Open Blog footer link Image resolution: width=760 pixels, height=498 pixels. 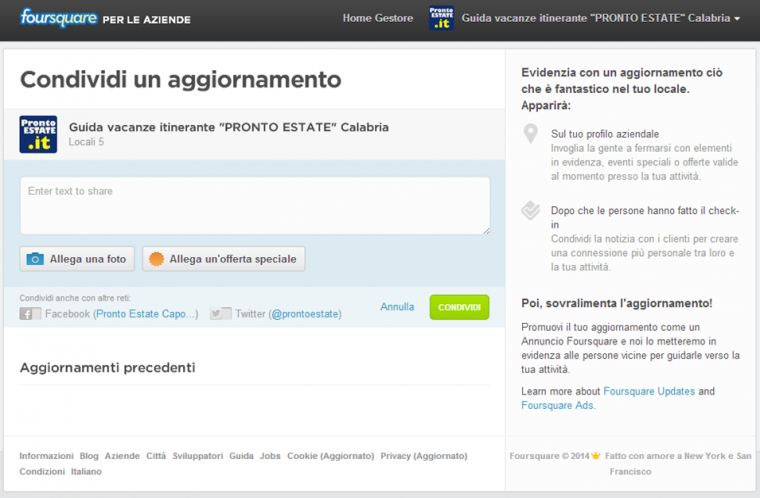[x=89, y=456]
